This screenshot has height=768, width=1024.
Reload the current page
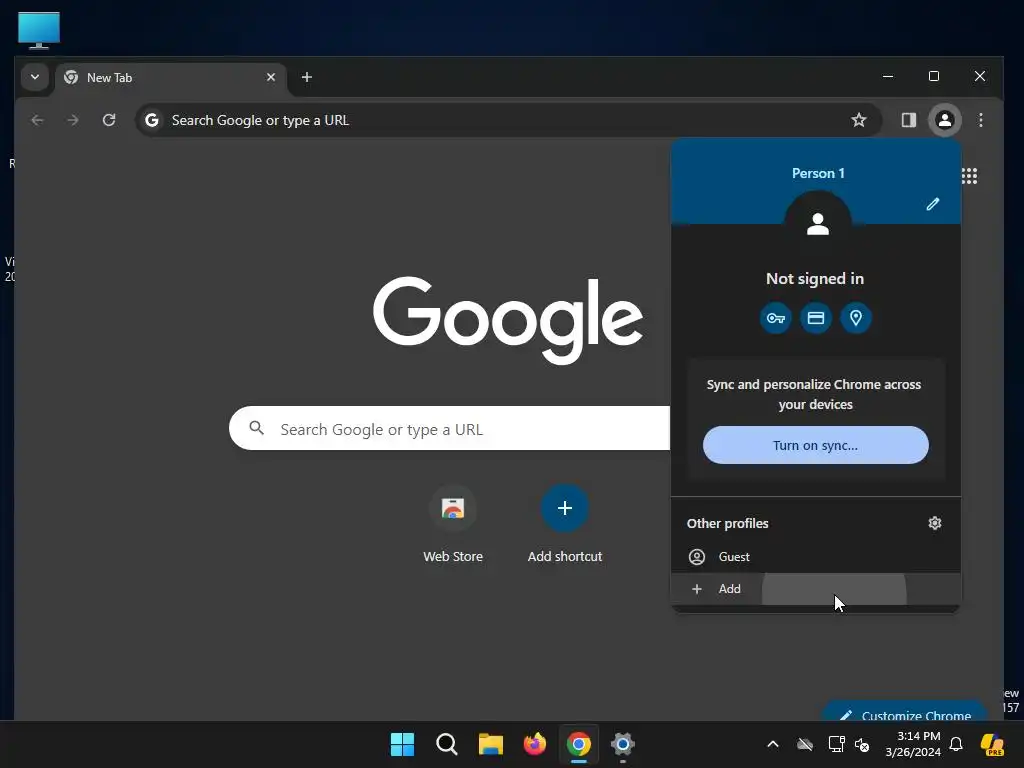pos(109,120)
